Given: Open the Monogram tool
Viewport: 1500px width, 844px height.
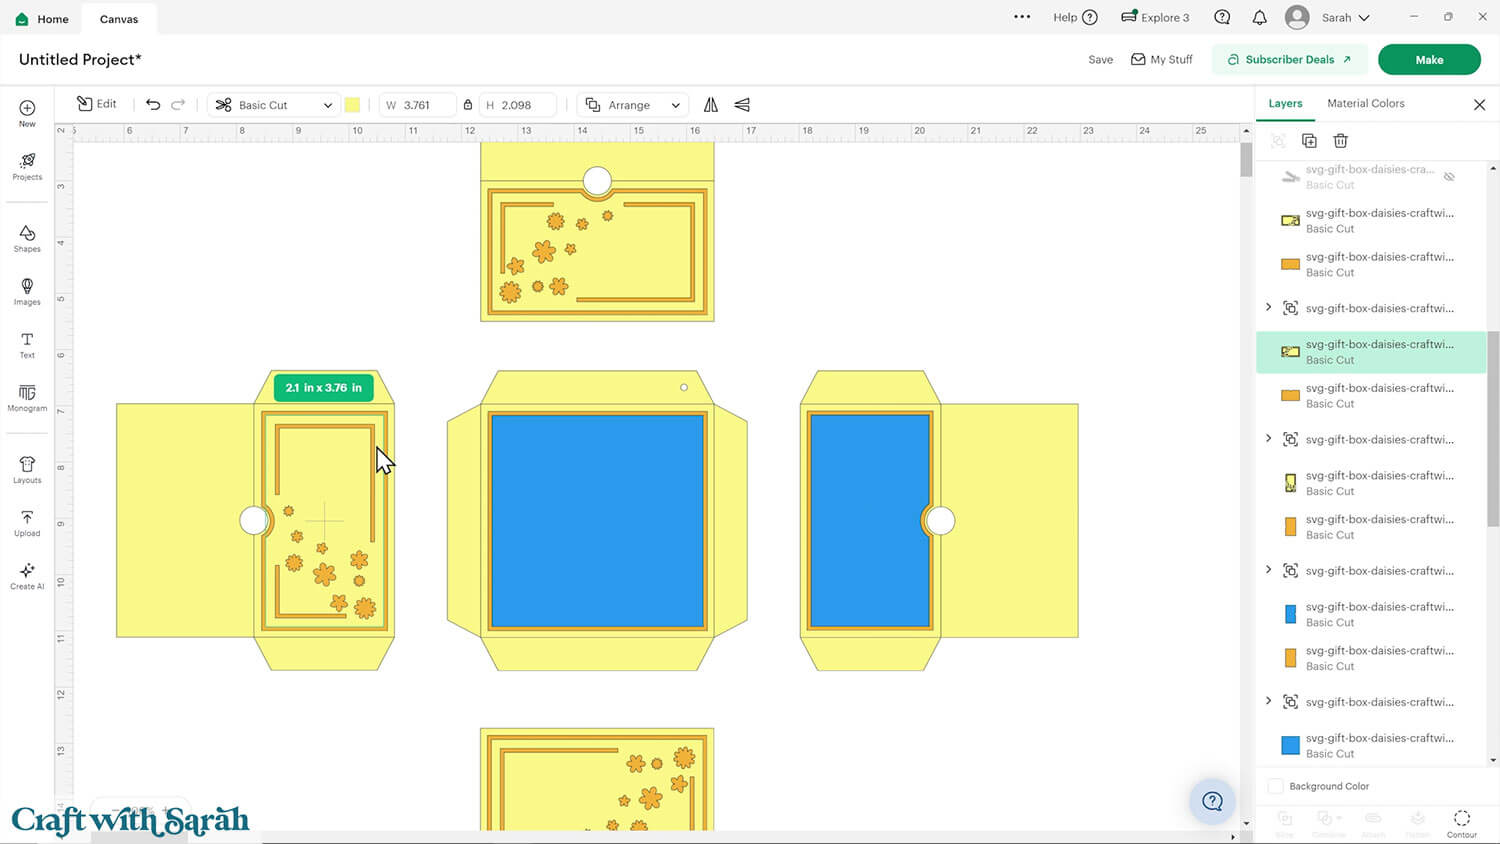Looking at the screenshot, I should coord(27,397).
